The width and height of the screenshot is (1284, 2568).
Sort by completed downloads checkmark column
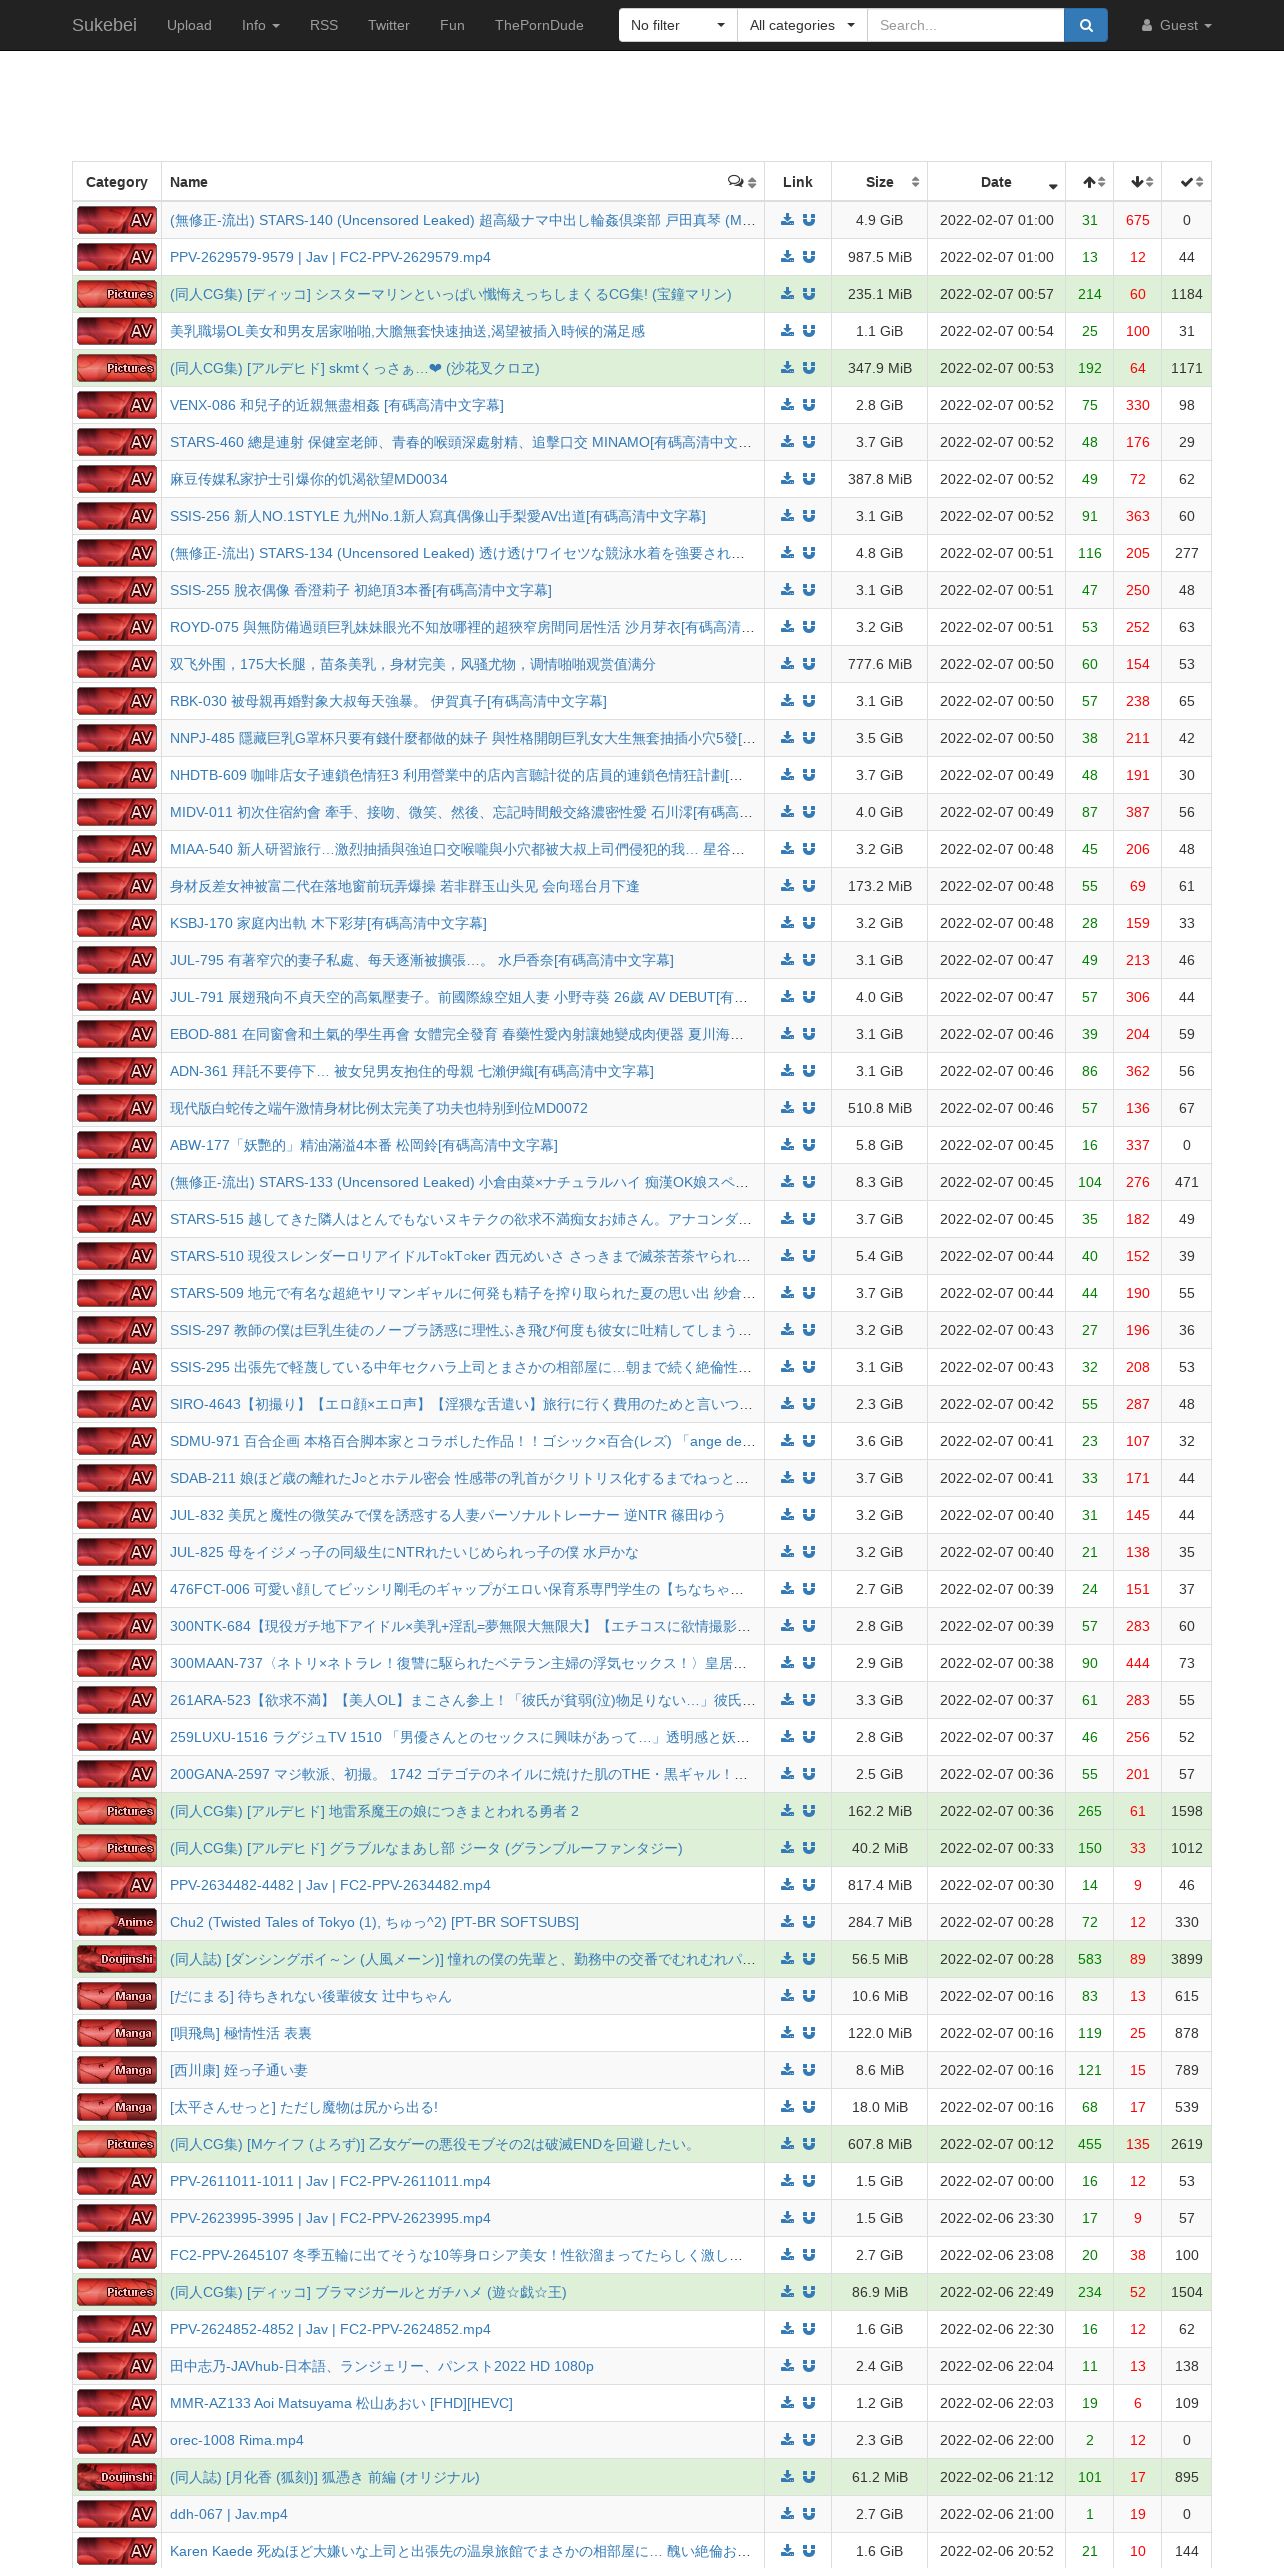(1187, 182)
